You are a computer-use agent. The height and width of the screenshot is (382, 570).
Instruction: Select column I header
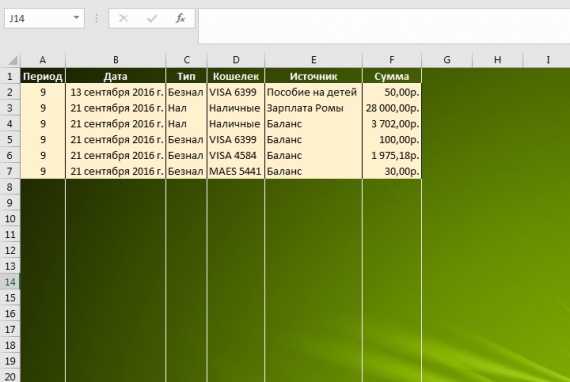(547, 60)
